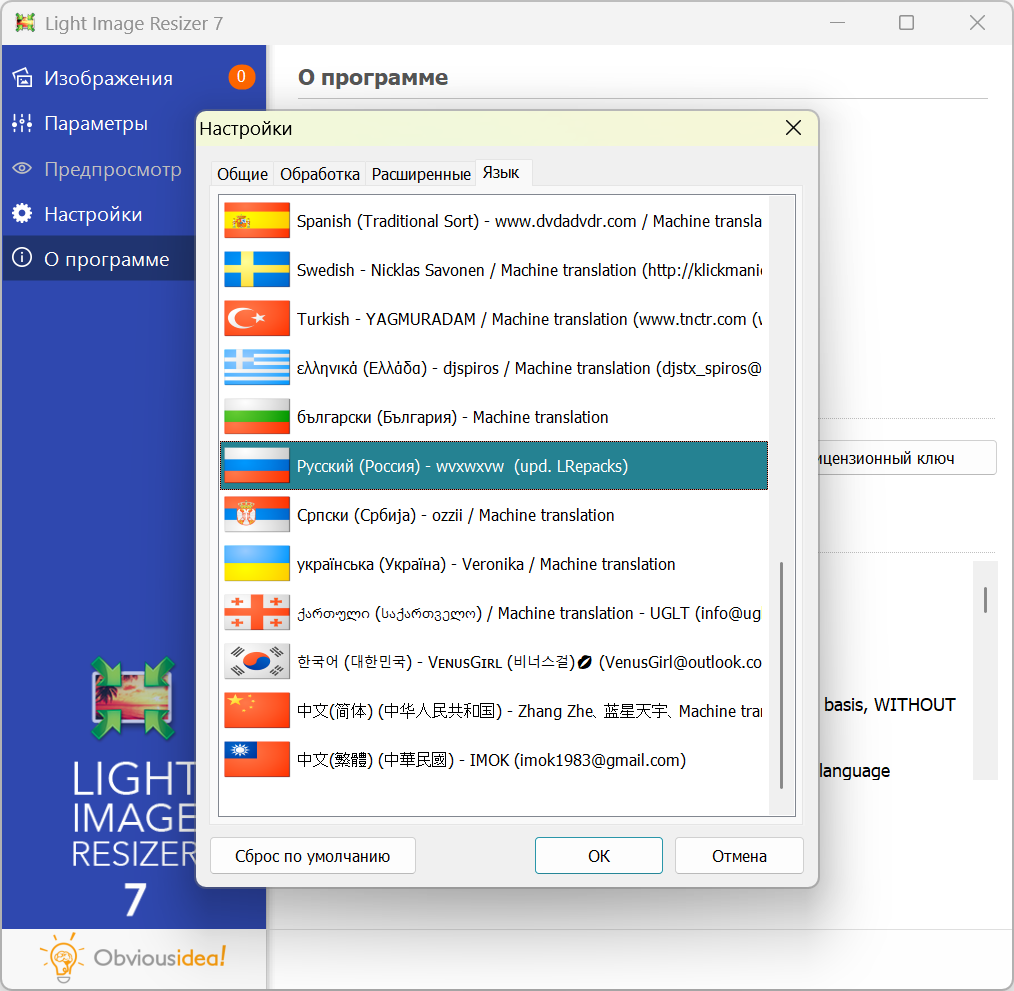This screenshot has height=991, width=1014.
Task: Click the О программе page heading
Action: click(x=372, y=77)
